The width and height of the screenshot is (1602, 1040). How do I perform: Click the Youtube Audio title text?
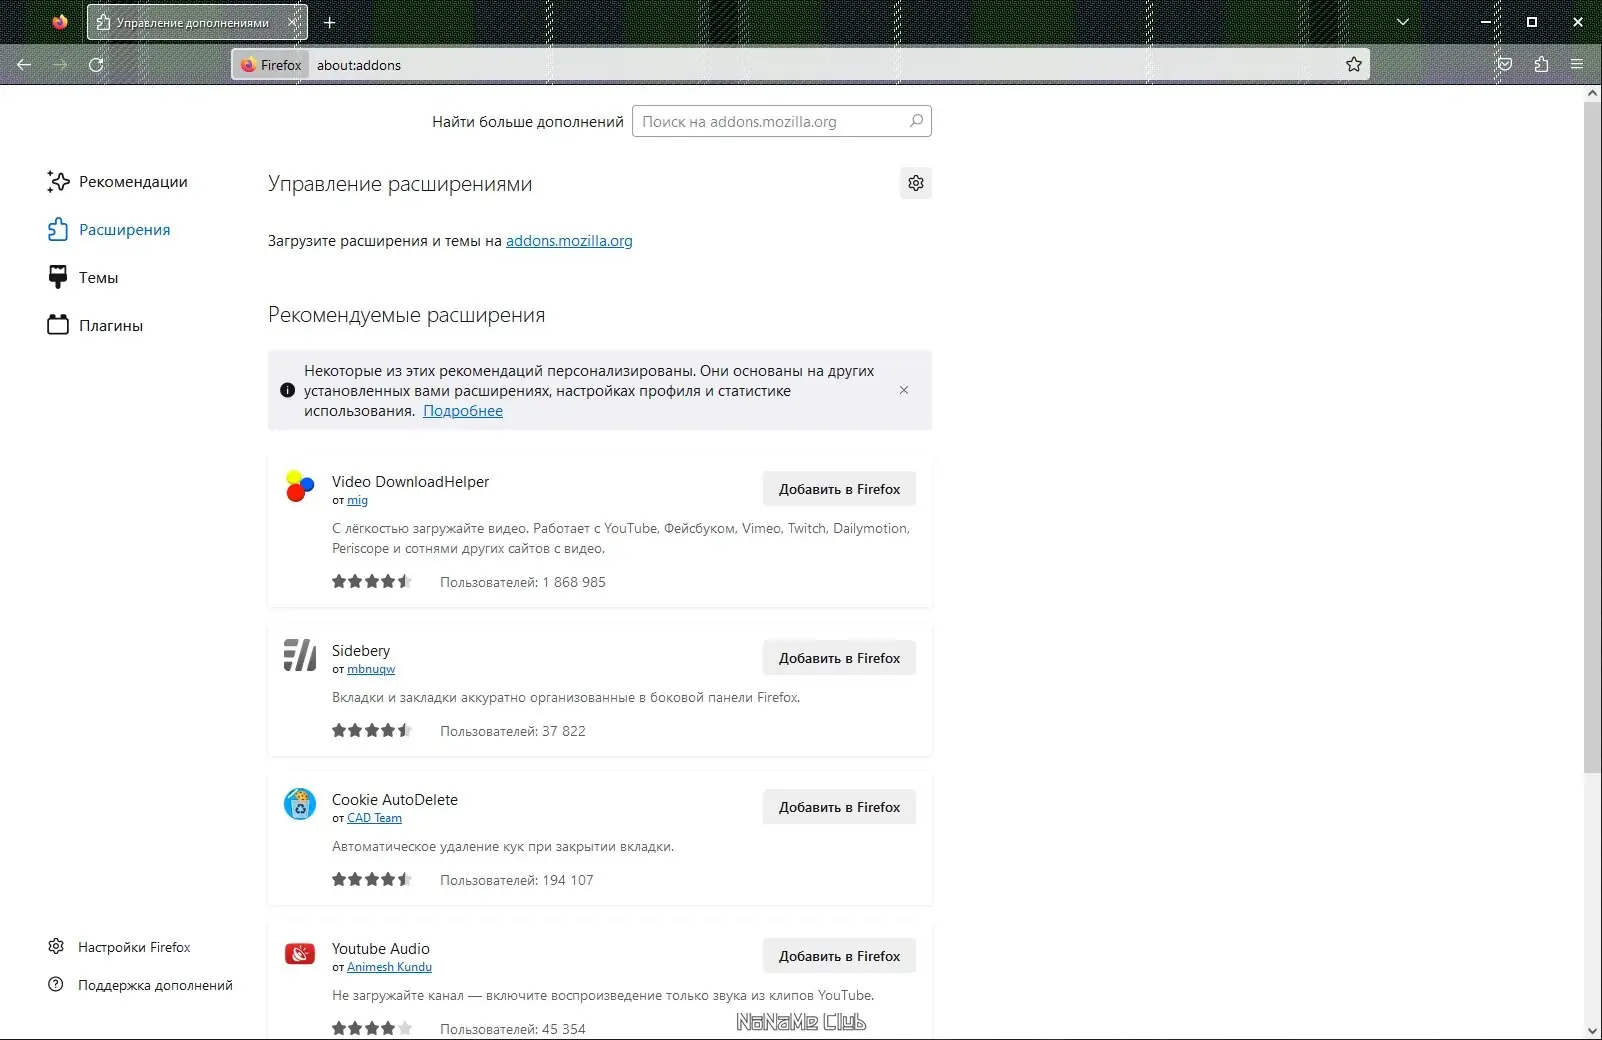[x=381, y=949]
